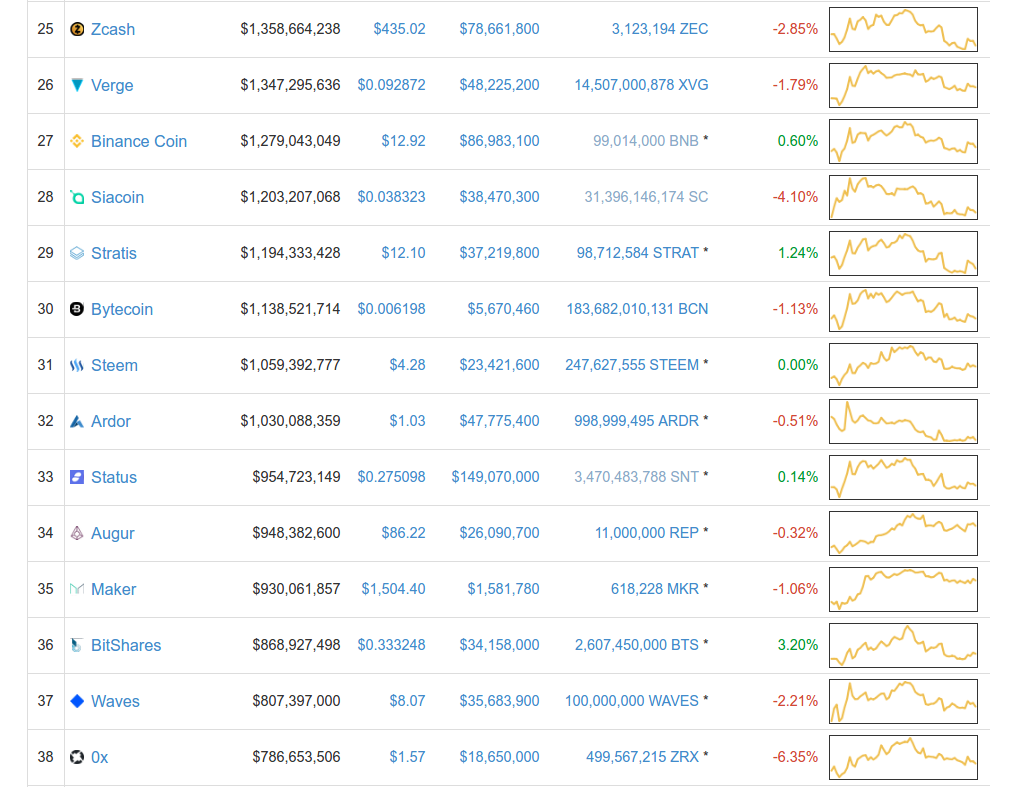The width and height of the screenshot is (1016, 787).
Task: Open the Augur coin page link
Action: pos(113,534)
